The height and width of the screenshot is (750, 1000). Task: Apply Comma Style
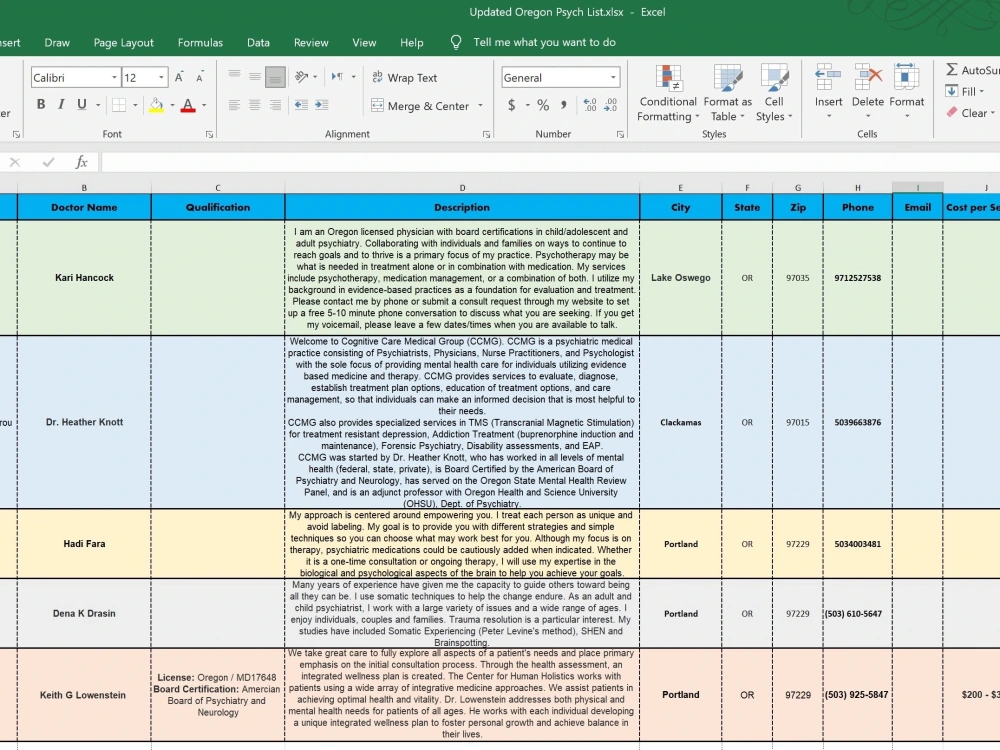coord(563,105)
